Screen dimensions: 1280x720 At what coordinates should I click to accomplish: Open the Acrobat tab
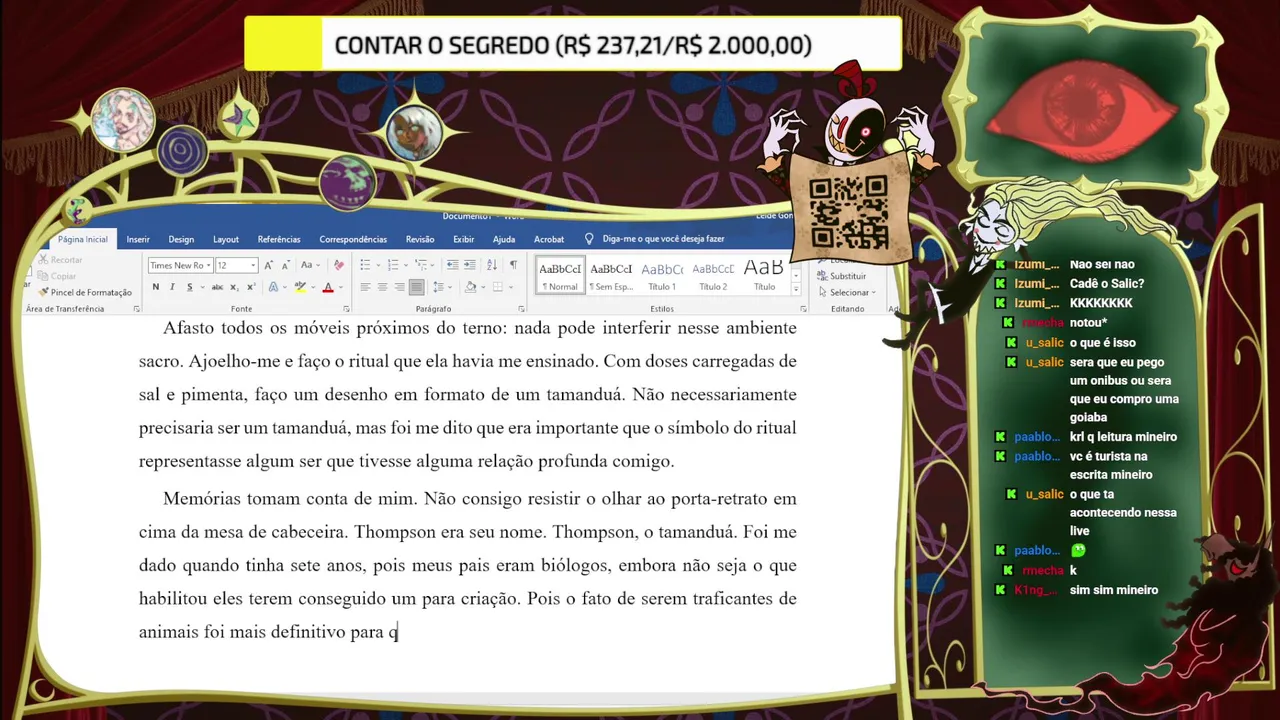coord(549,239)
